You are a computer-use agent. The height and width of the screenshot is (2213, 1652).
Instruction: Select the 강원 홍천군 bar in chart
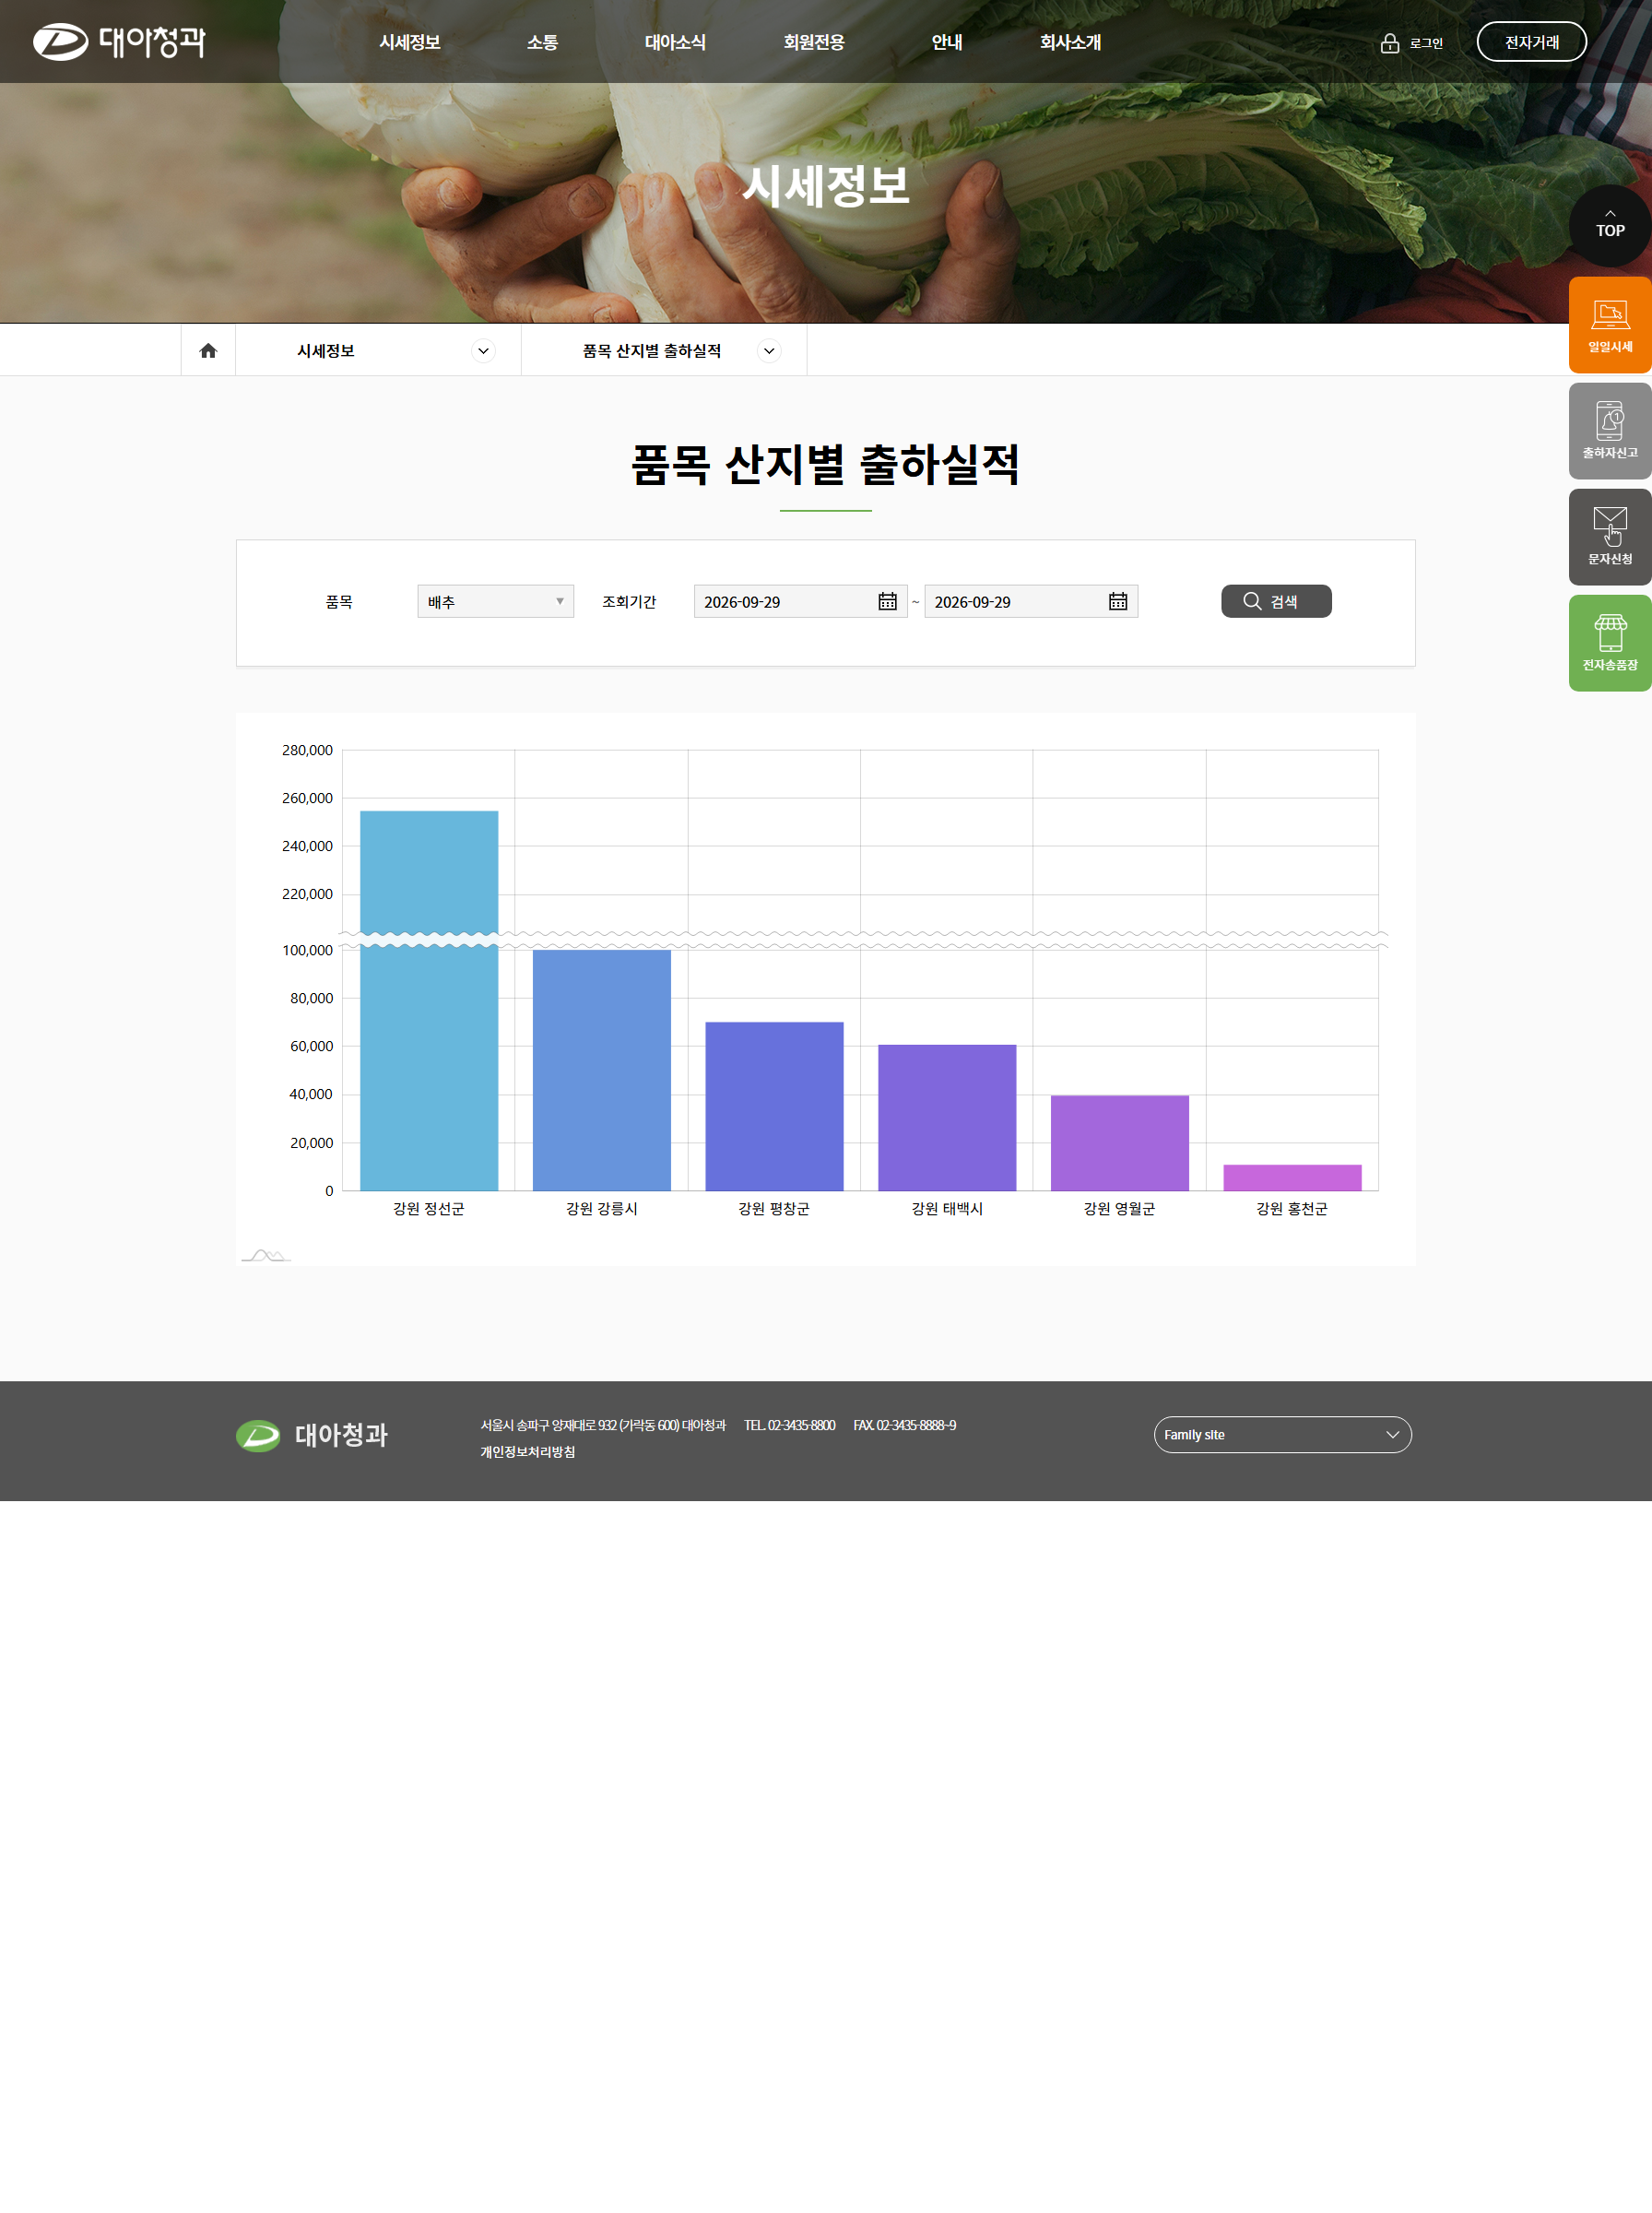(x=1292, y=1177)
